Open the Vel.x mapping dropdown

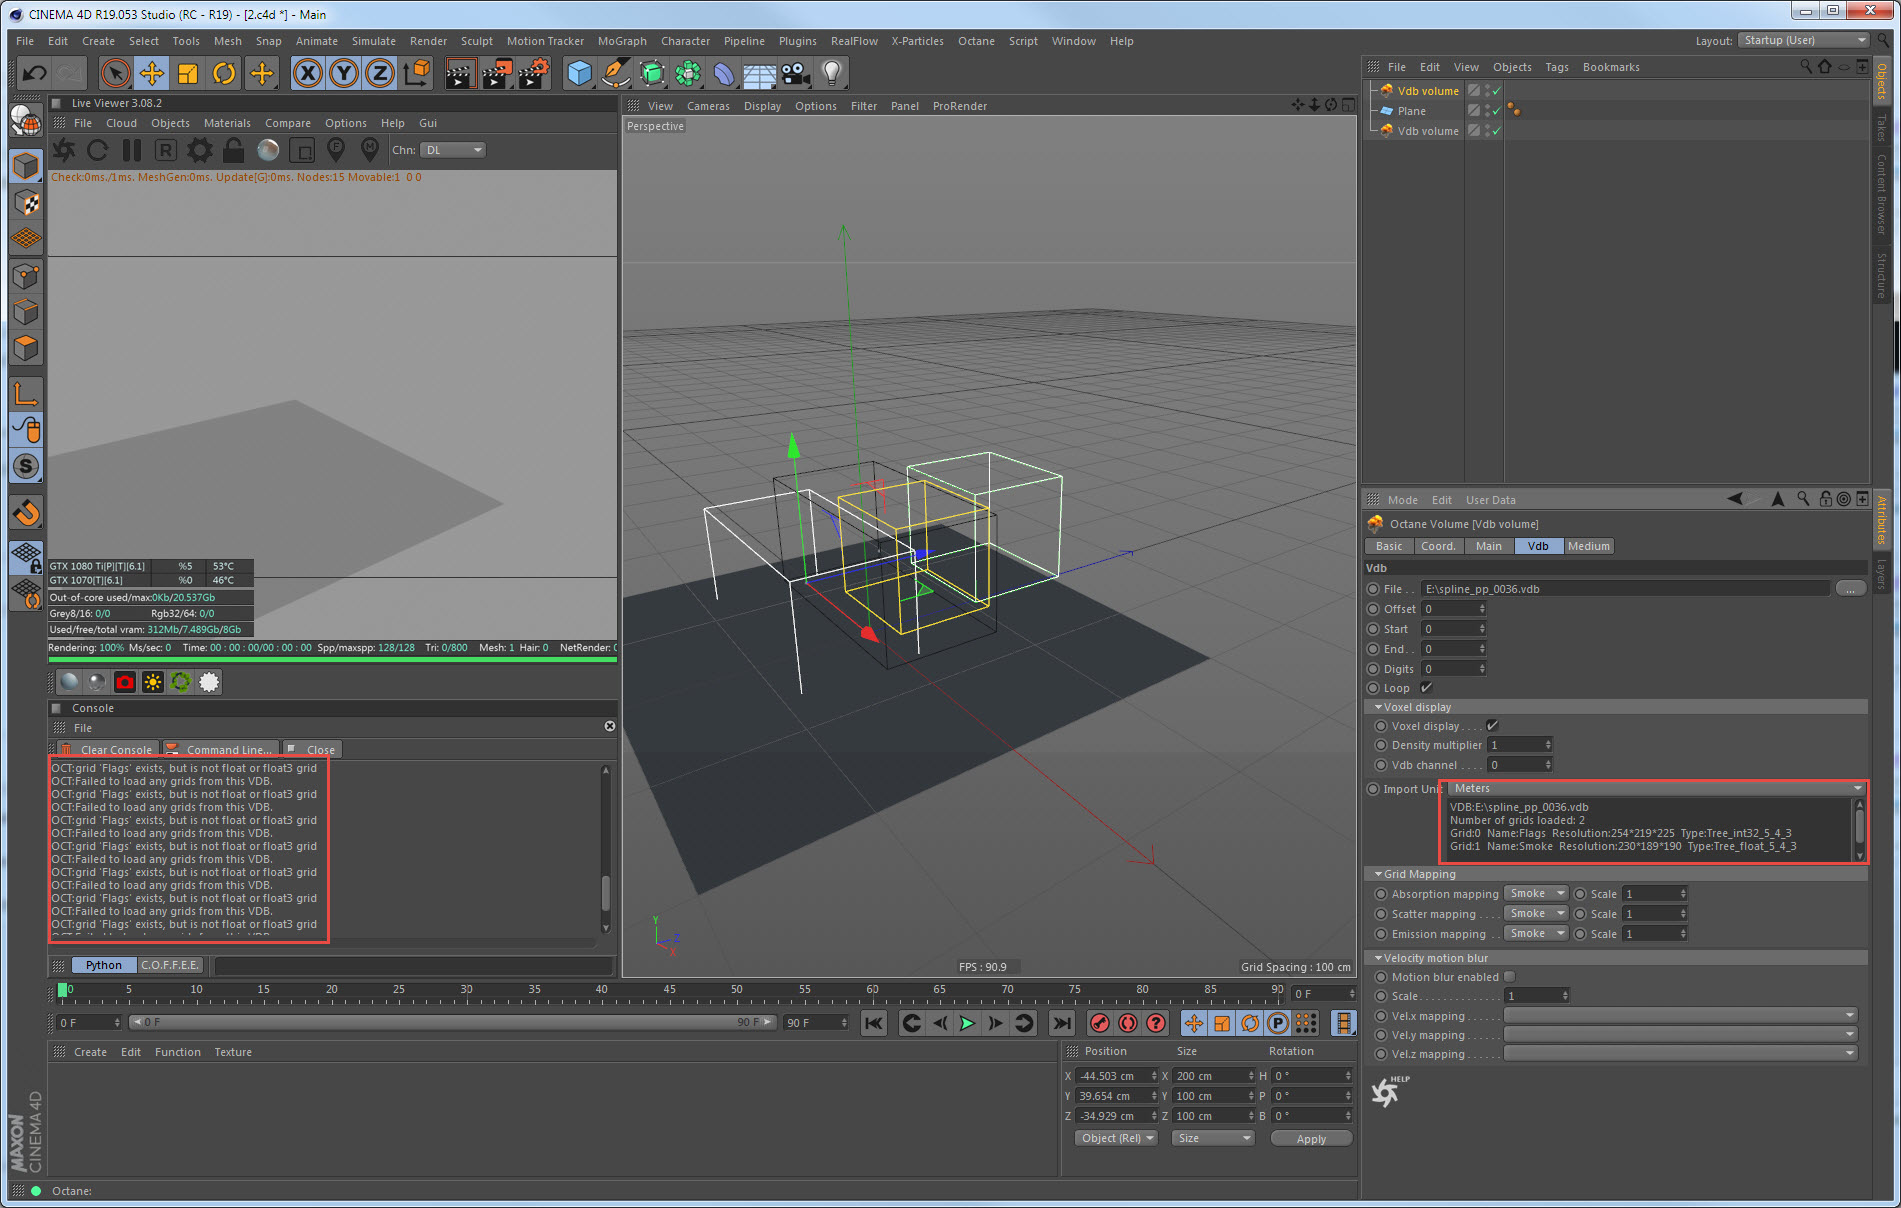point(1680,1015)
